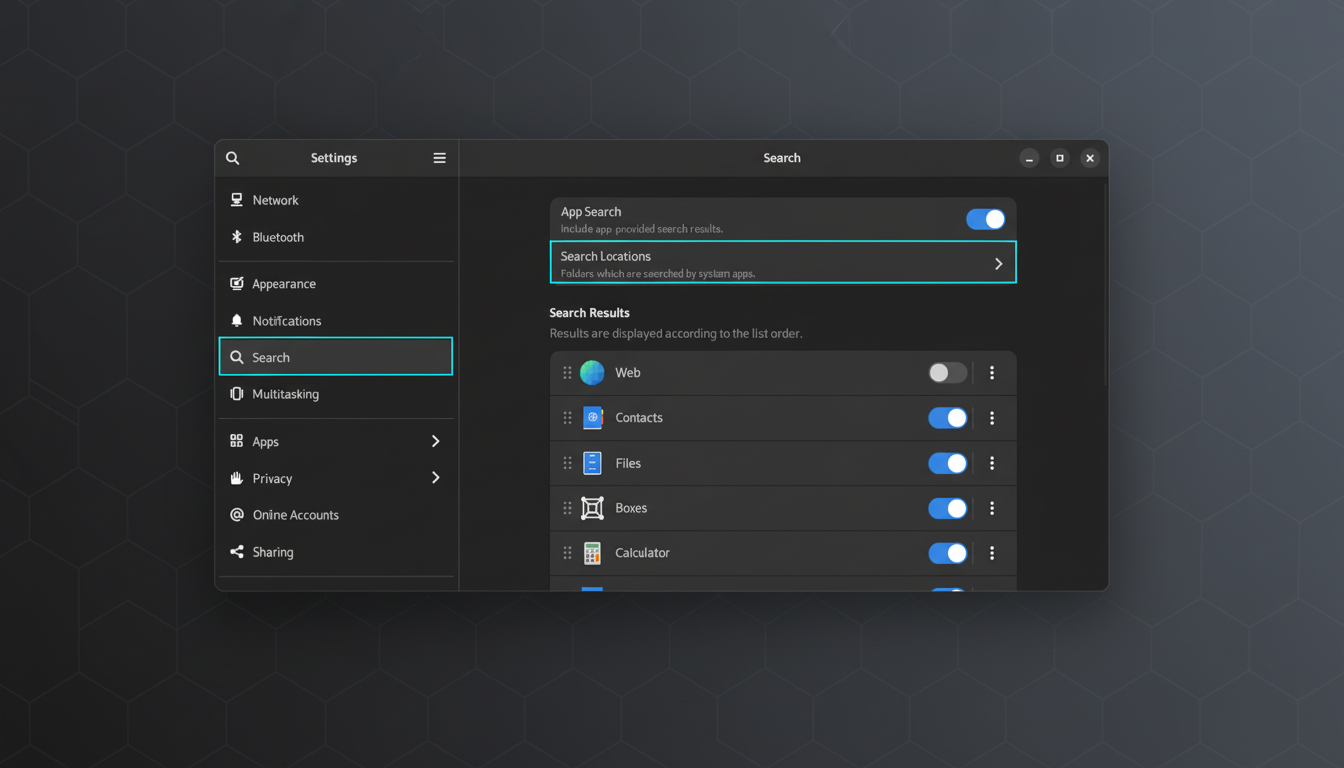The image size is (1344, 768).
Task: Open Search Locations settings
Action: click(782, 263)
